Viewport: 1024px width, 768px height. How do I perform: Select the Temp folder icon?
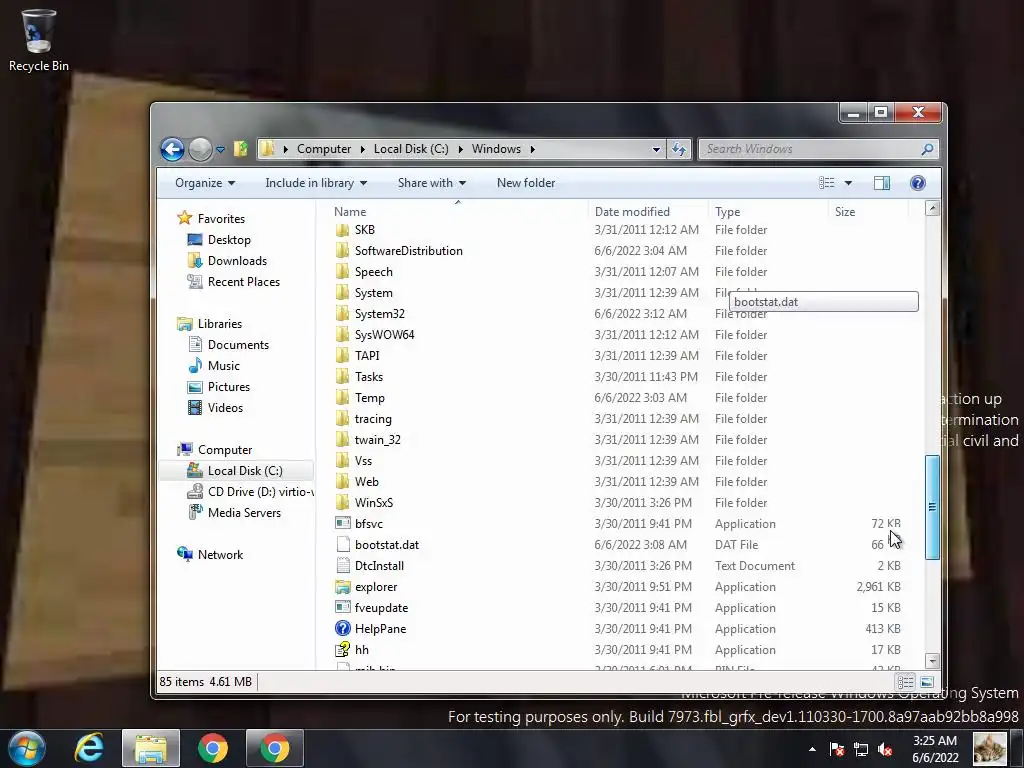click(x=342, y=398)
